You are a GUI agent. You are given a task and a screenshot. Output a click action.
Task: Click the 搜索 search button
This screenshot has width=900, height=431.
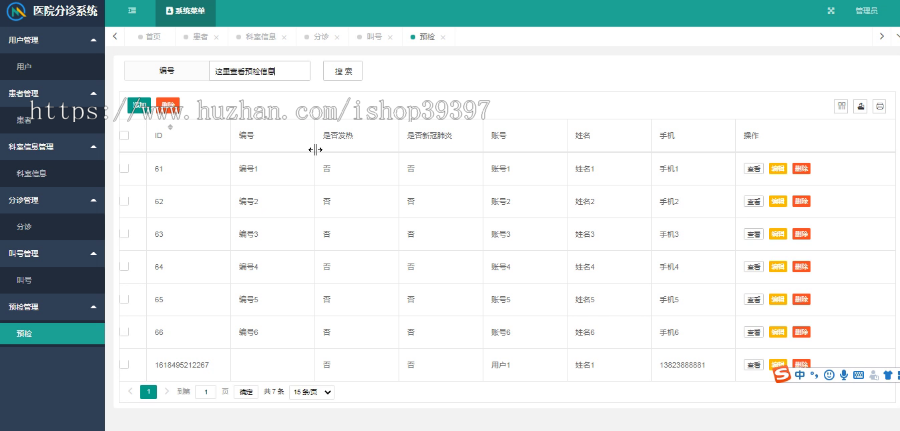343,71
